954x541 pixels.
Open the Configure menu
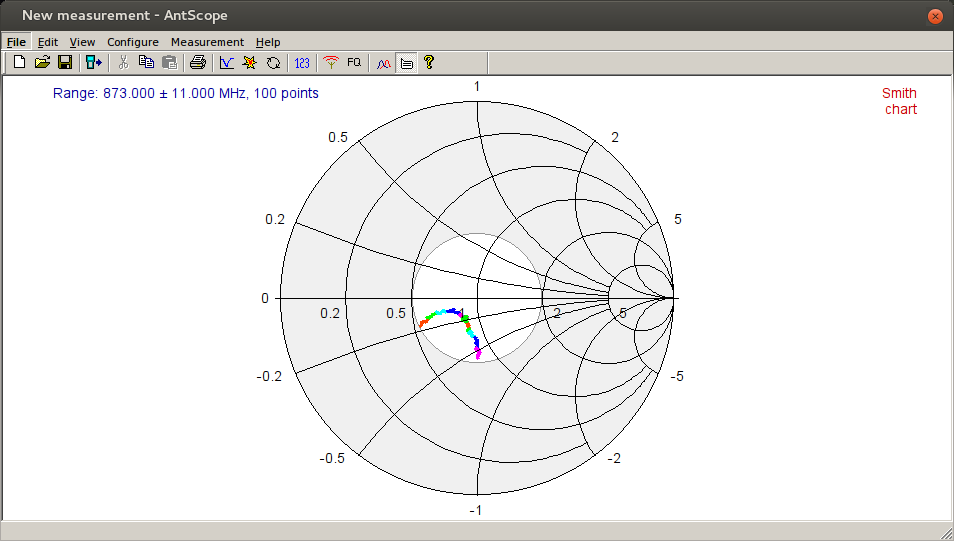pos(133,42)
